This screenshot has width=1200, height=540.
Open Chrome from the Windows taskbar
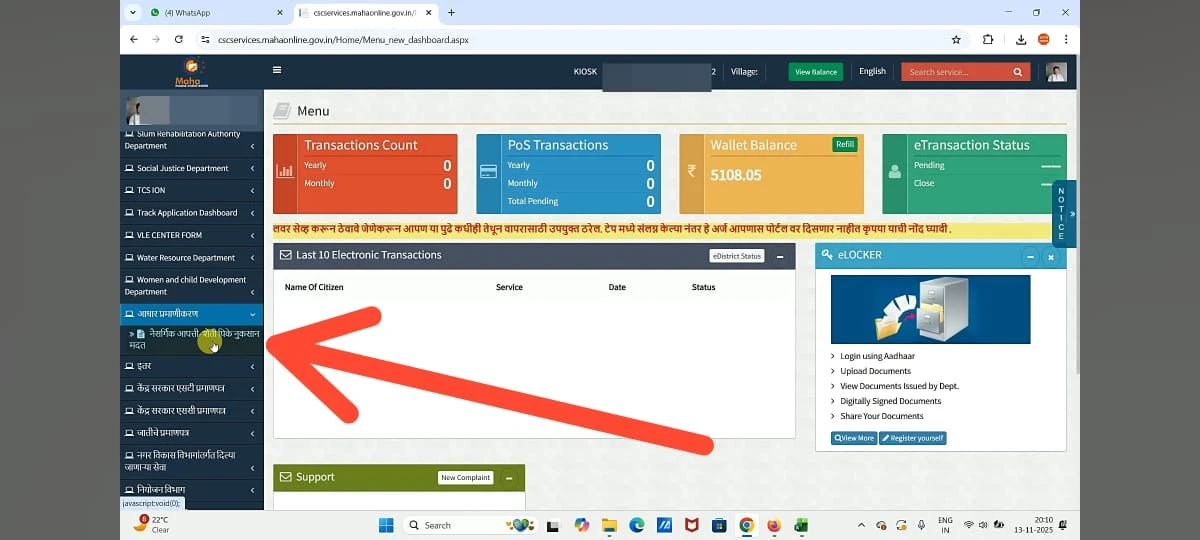click(746, 525)
